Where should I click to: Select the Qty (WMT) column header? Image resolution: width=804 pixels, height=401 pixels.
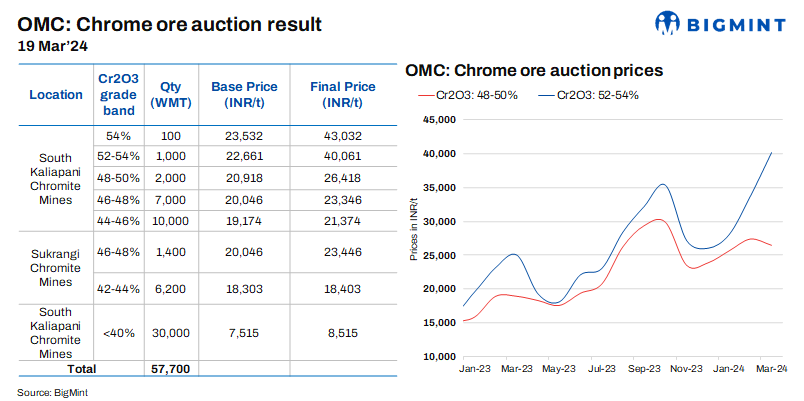171,95
